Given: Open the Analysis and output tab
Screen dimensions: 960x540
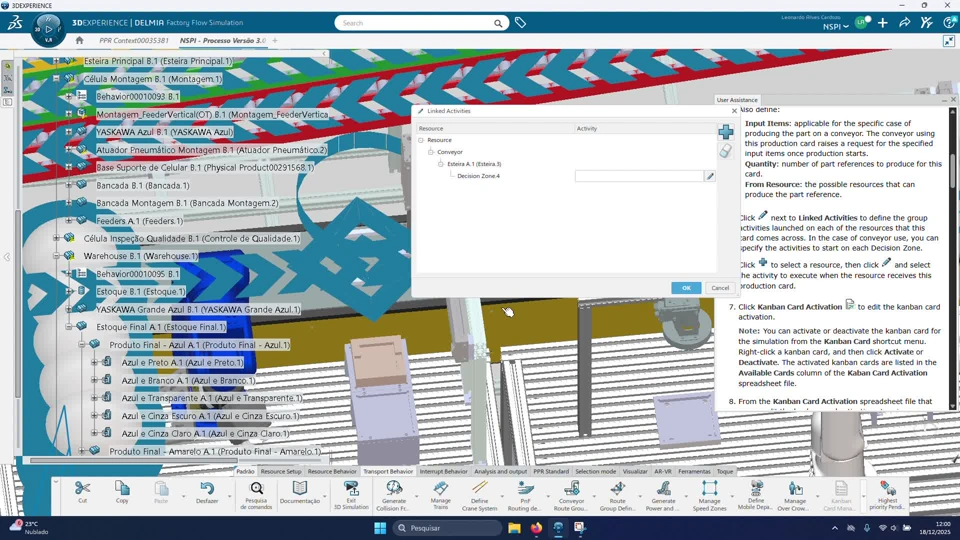Looking at the screenshot, I should coord(500,471).
